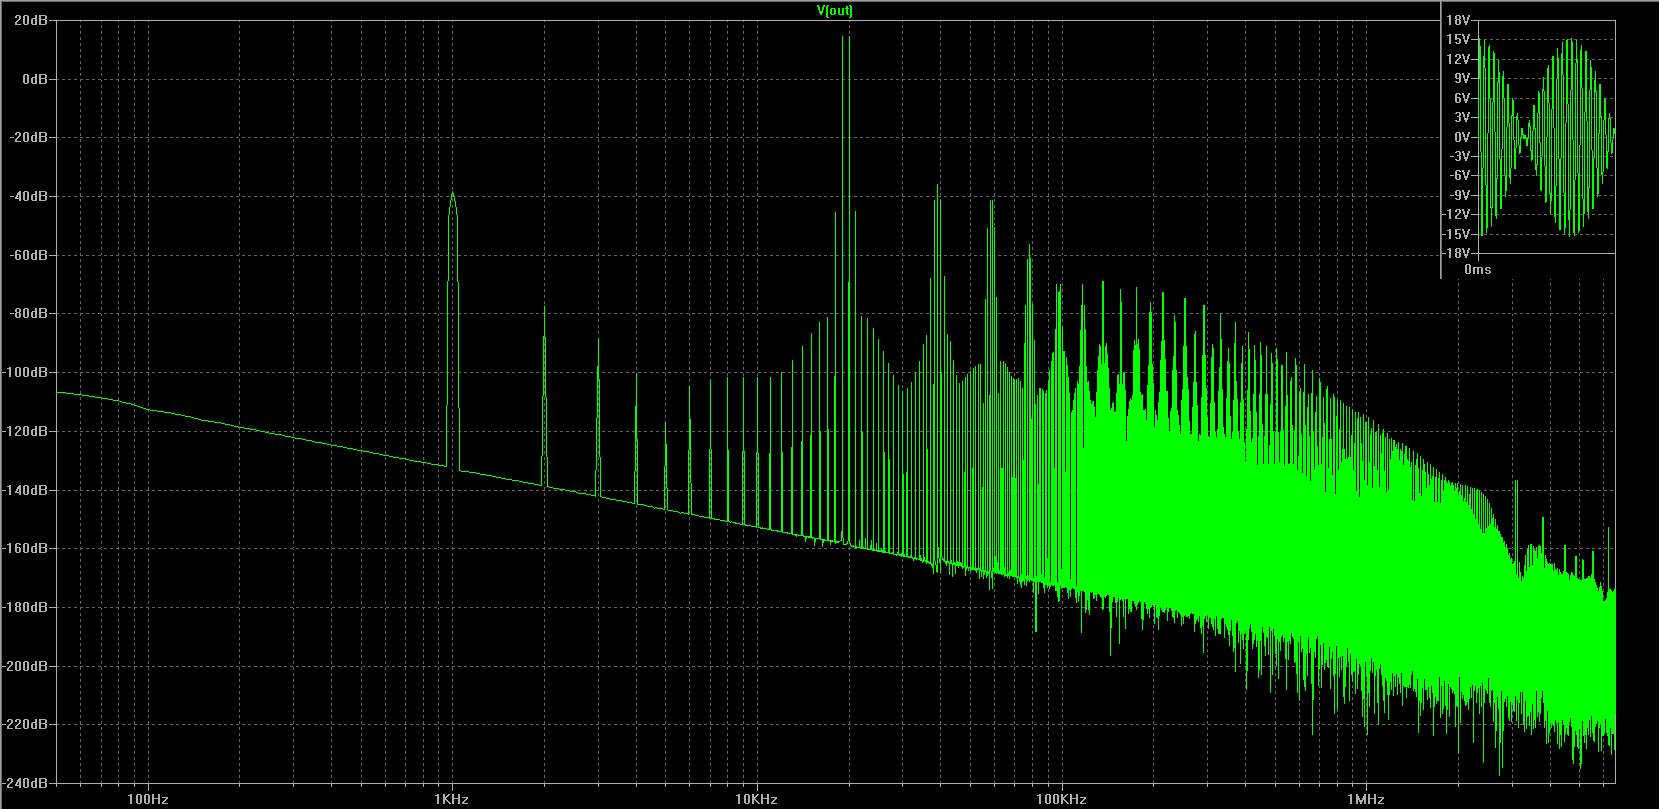Click the -180dB axis label
The image size is (1659, 809).
(x=26, y=608)
